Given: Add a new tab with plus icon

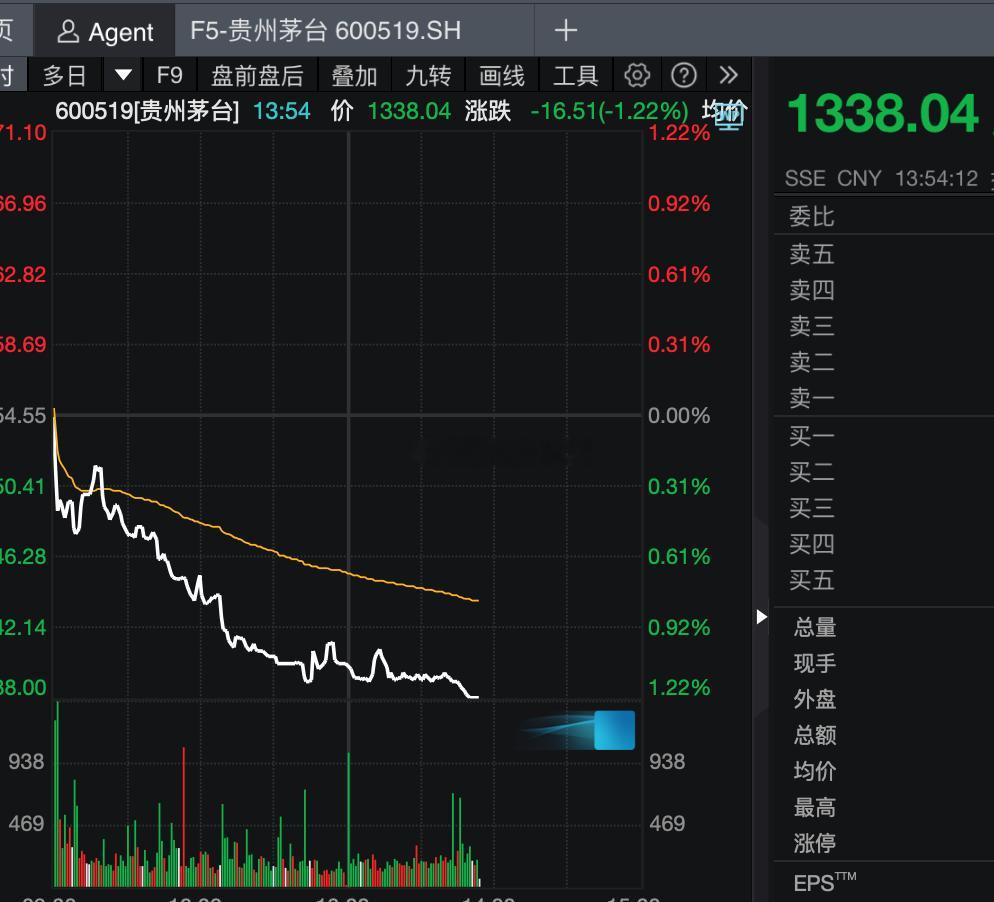Looking at the screenshot, I should coord(565,30).
